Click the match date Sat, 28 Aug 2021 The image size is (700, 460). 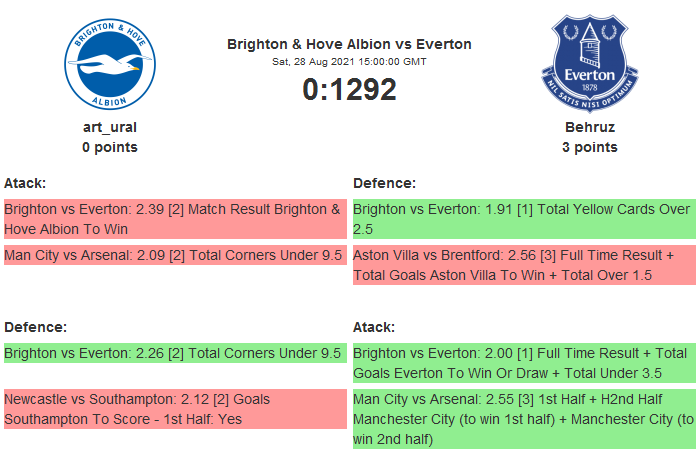pyautogui.click(x=349, y=62)
